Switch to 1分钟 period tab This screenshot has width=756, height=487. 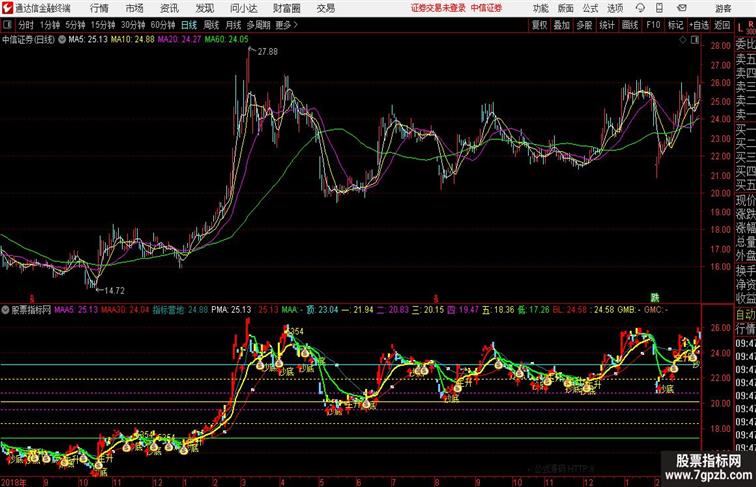[x=50, y=25]
